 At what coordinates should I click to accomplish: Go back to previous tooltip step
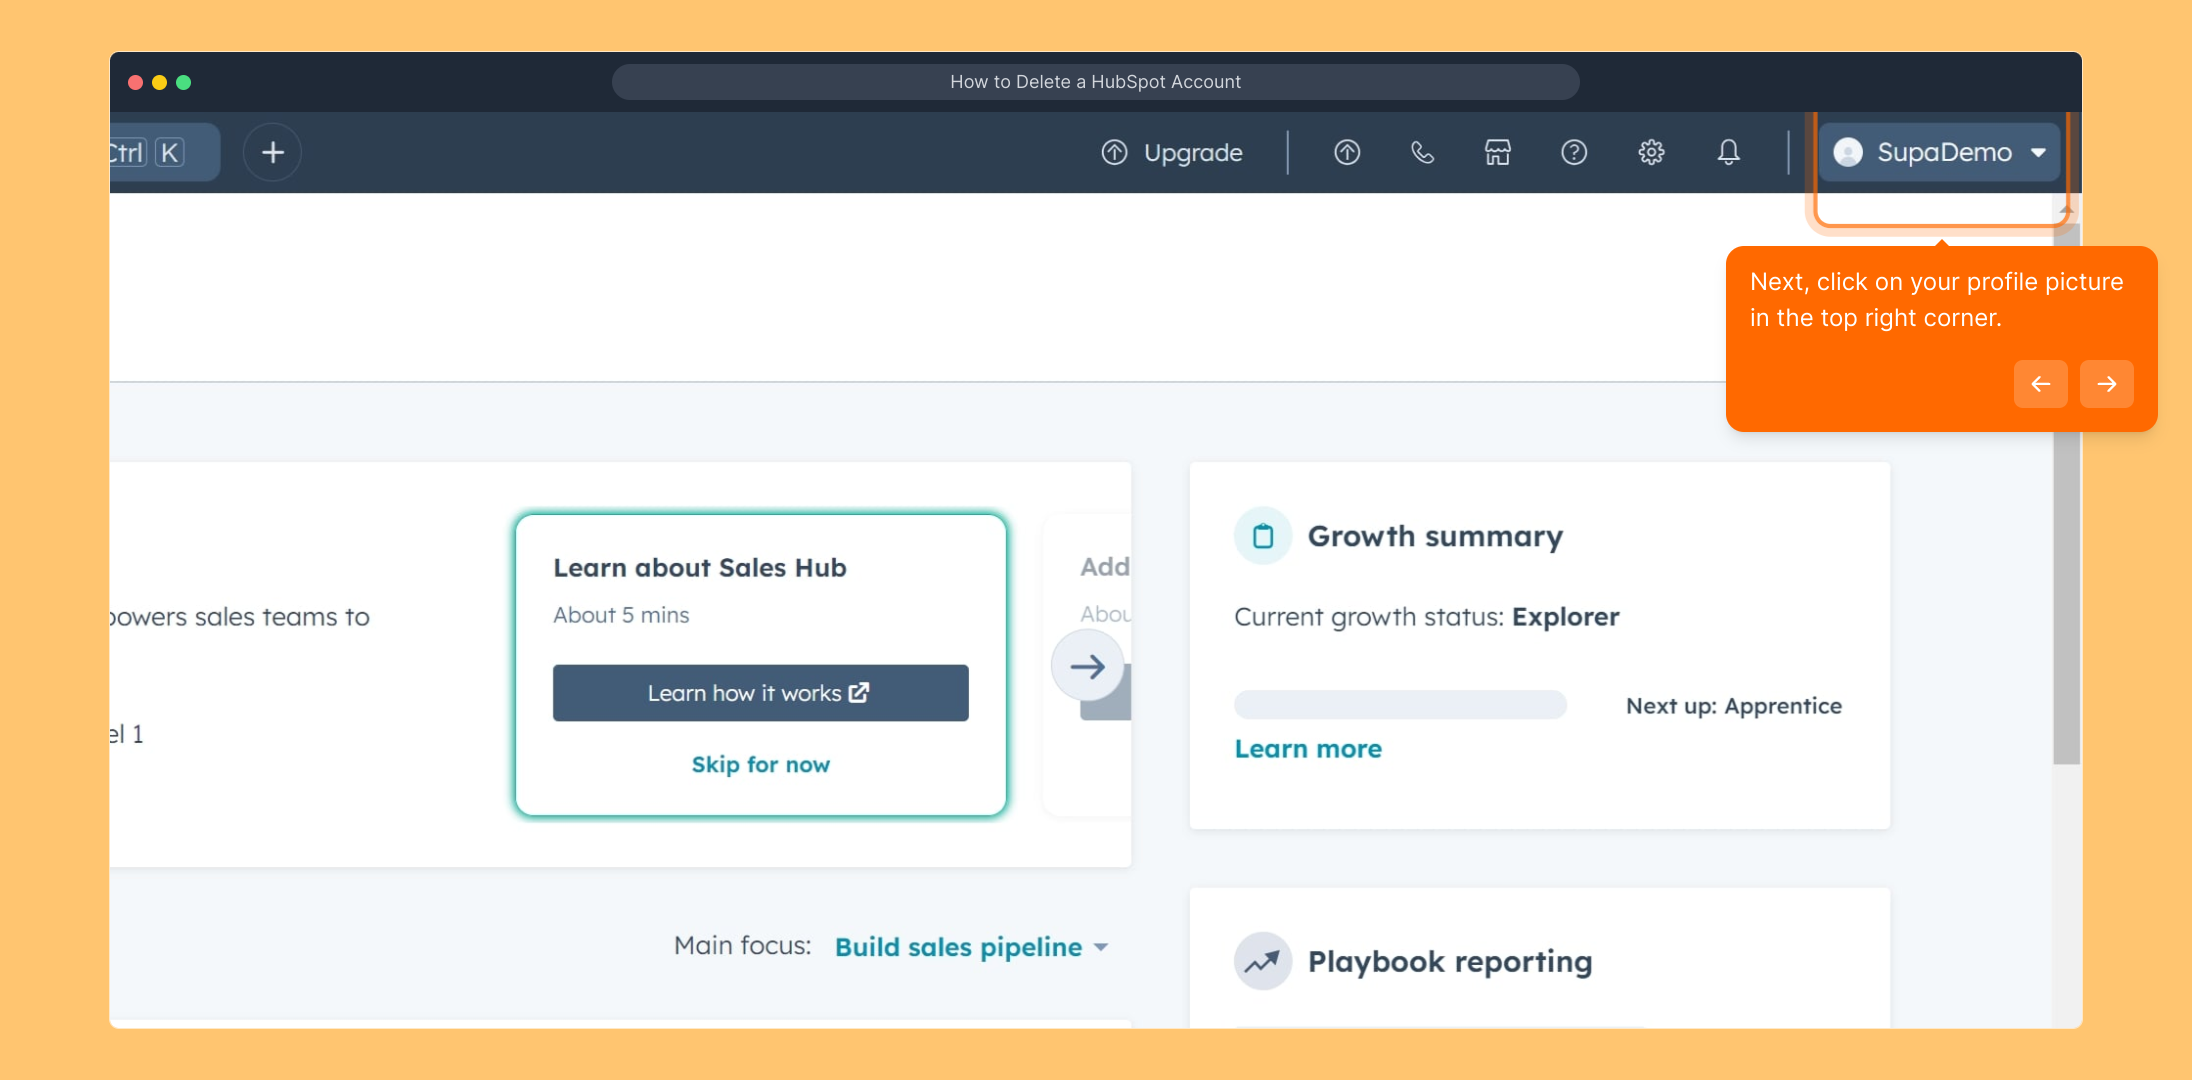(x=2040, y=384)
